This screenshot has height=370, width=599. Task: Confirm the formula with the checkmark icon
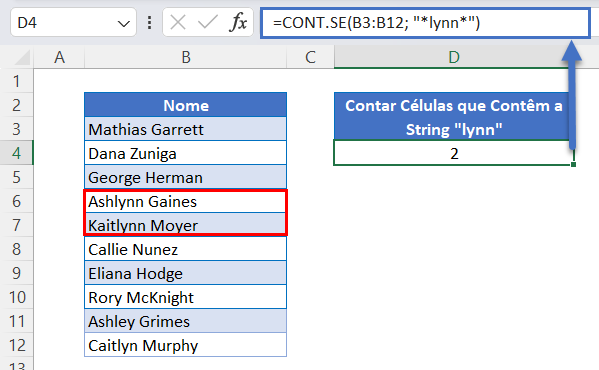point(207,22)
